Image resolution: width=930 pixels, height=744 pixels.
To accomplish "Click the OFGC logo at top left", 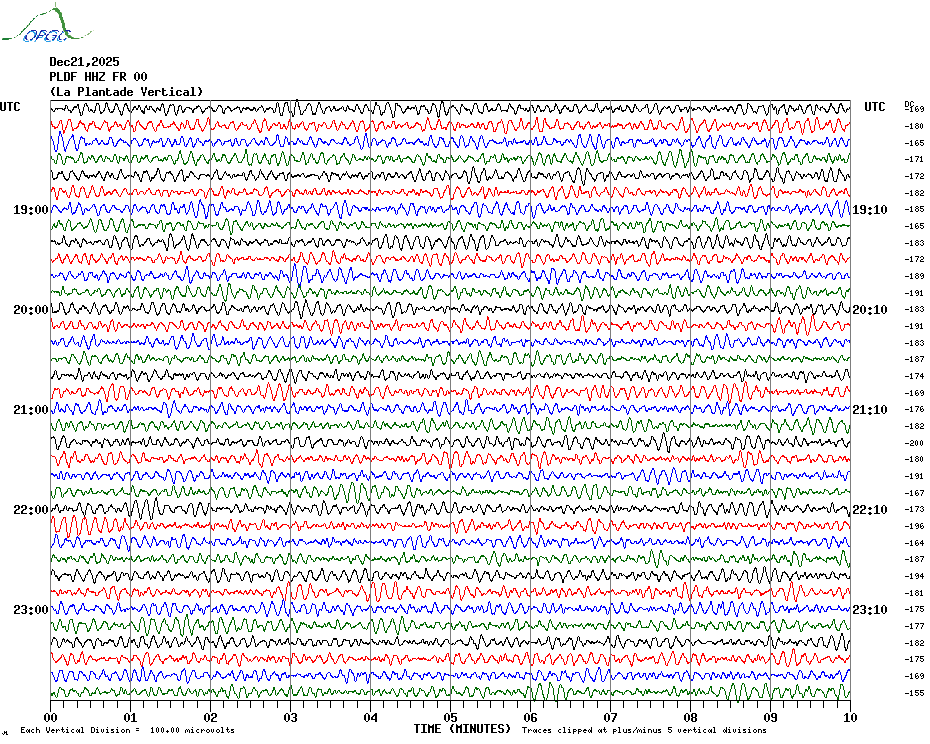I will coord(47,24).
